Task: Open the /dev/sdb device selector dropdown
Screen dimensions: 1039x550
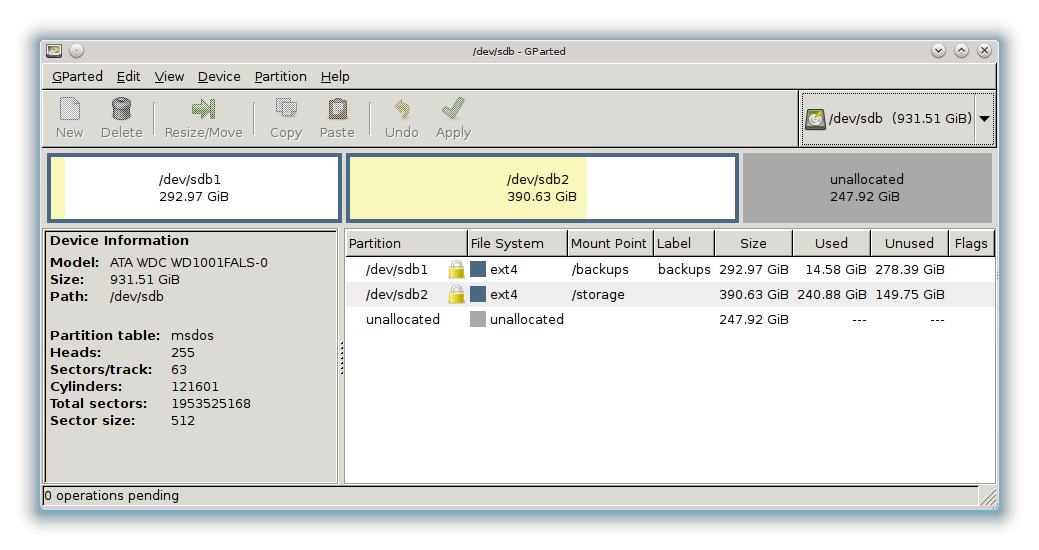Action: [984, 118]
